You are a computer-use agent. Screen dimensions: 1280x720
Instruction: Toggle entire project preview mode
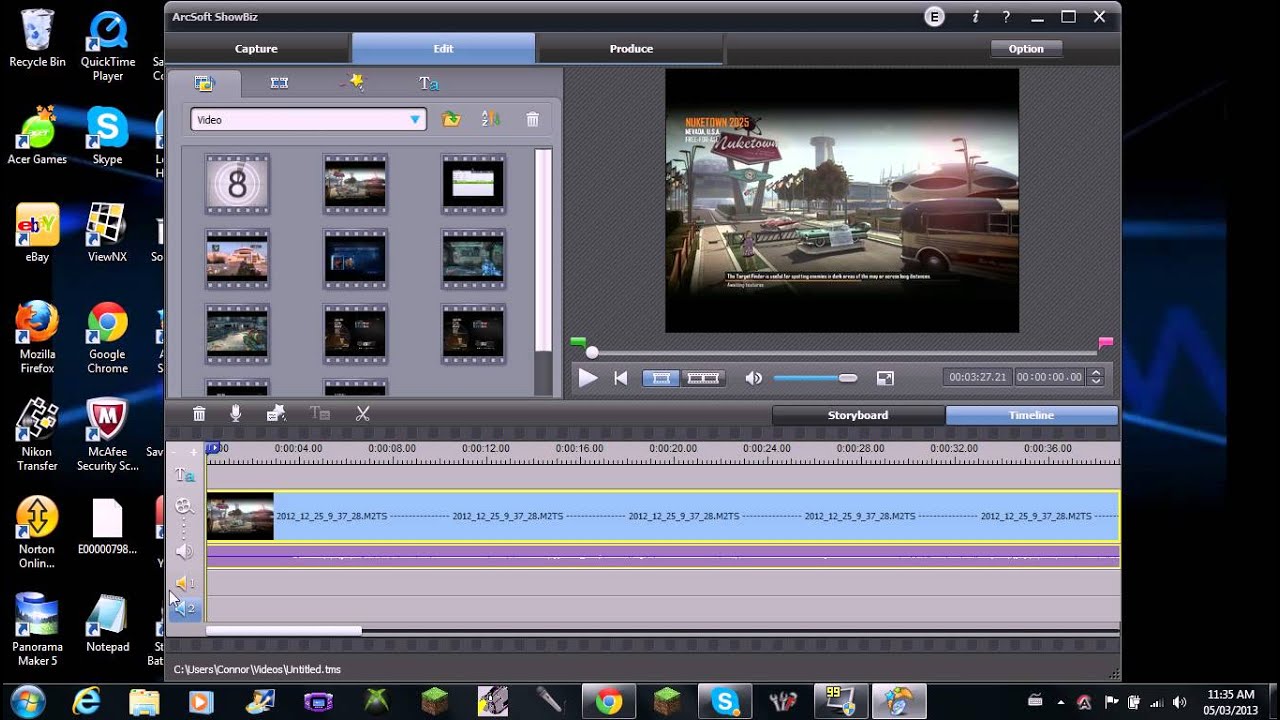coord(703,378)
